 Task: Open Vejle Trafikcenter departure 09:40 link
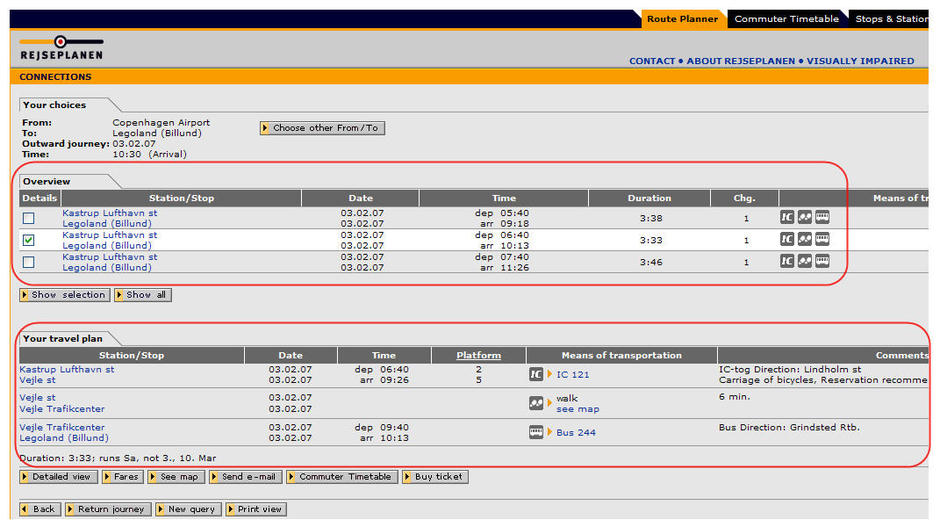pyautogui.click(x=62, y=427)
